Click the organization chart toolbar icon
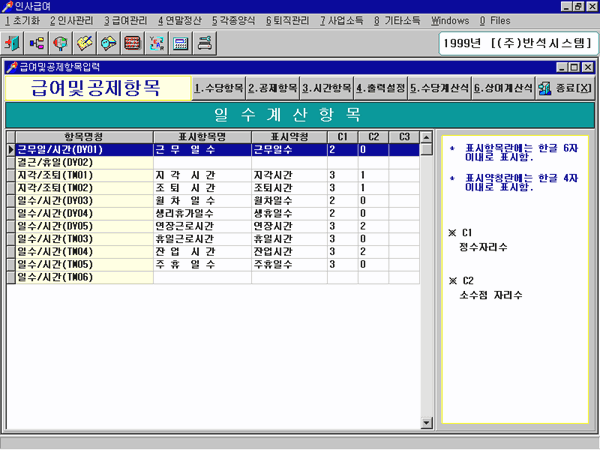 click(38, 44)
